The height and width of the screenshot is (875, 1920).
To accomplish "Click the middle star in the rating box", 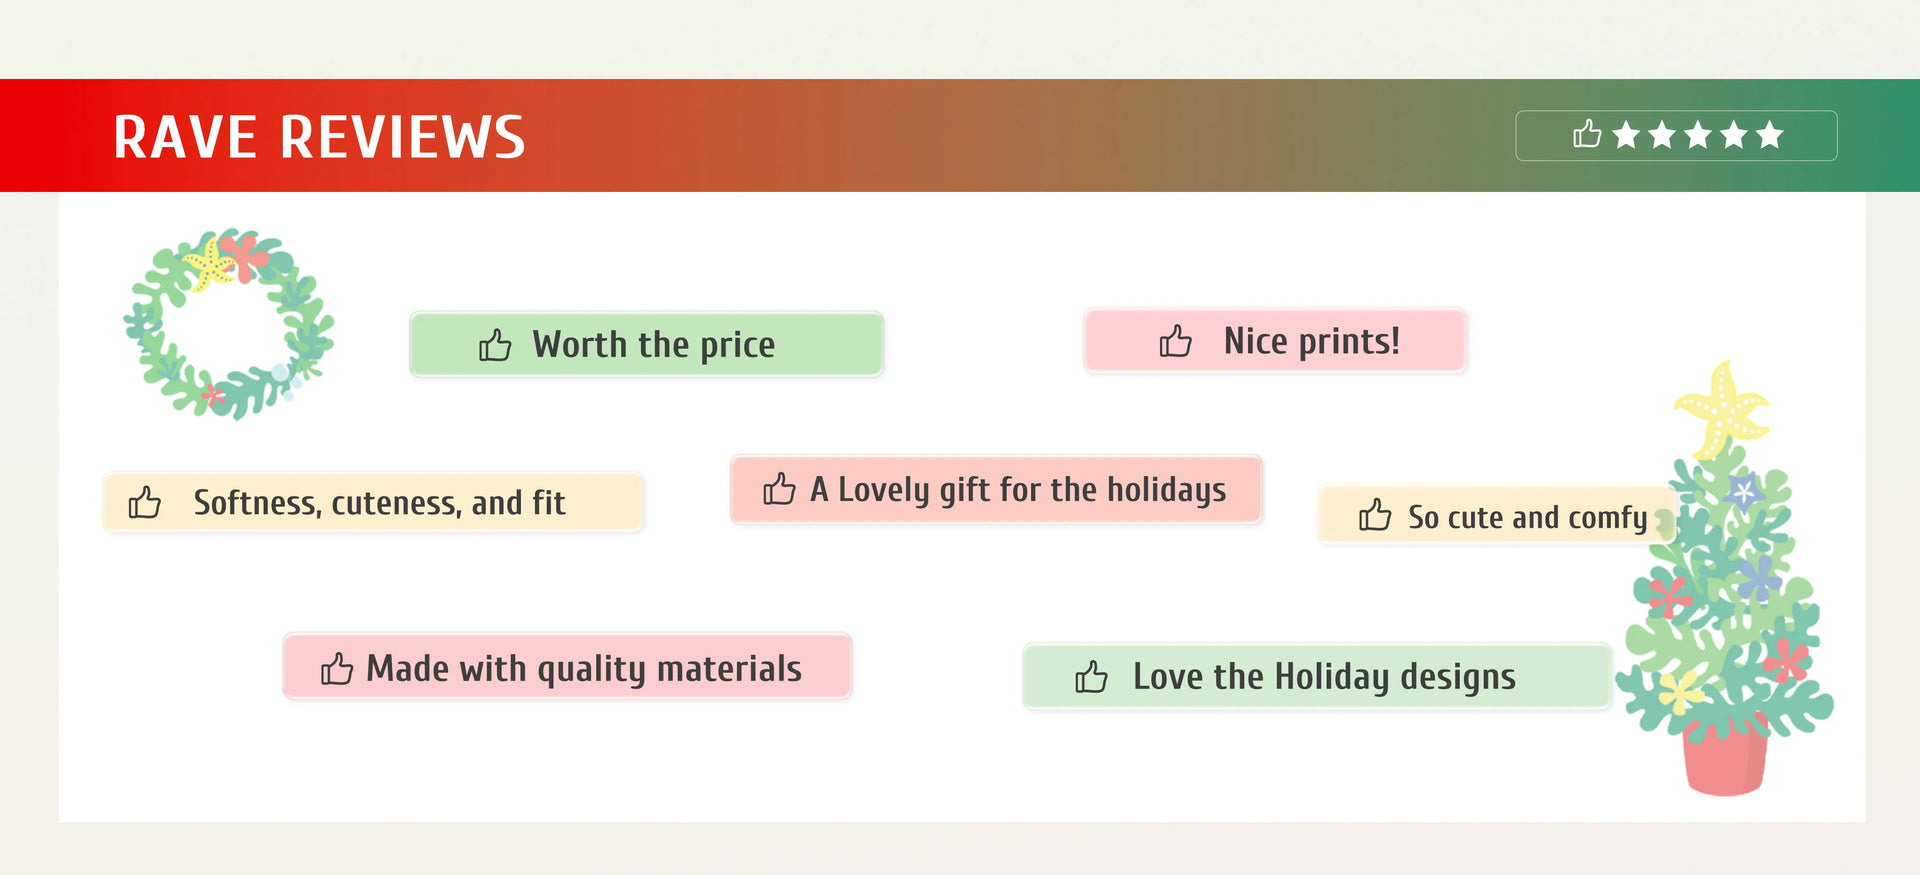I will pos(1698,134).
